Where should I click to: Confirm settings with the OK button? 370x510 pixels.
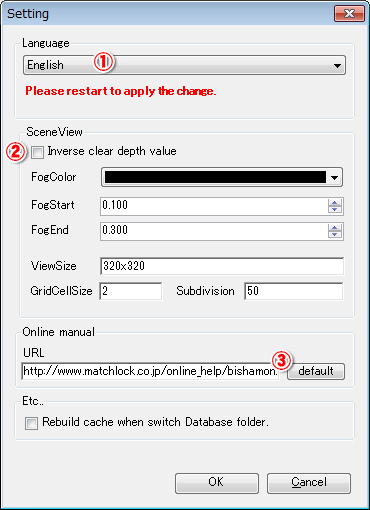click(217, 483)
